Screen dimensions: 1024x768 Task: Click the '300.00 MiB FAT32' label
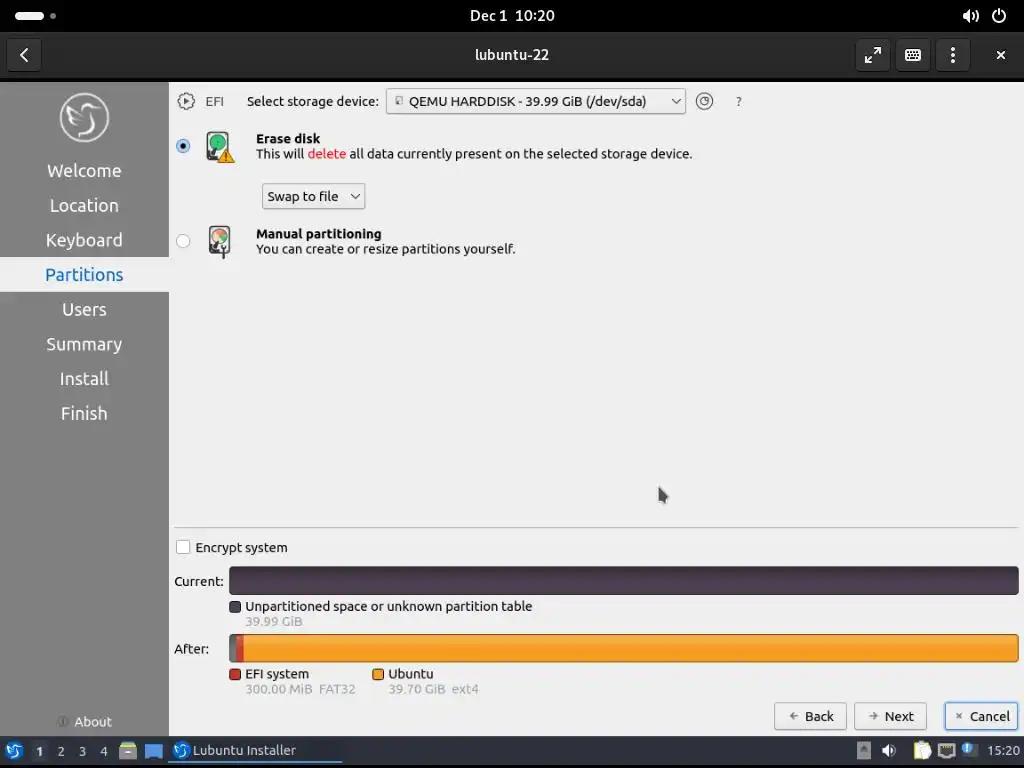(x=300, y=689)
